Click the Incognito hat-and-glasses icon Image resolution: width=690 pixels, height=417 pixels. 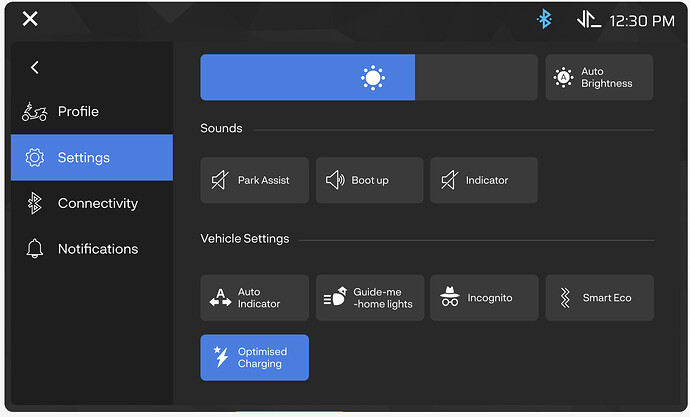point(450,298)
